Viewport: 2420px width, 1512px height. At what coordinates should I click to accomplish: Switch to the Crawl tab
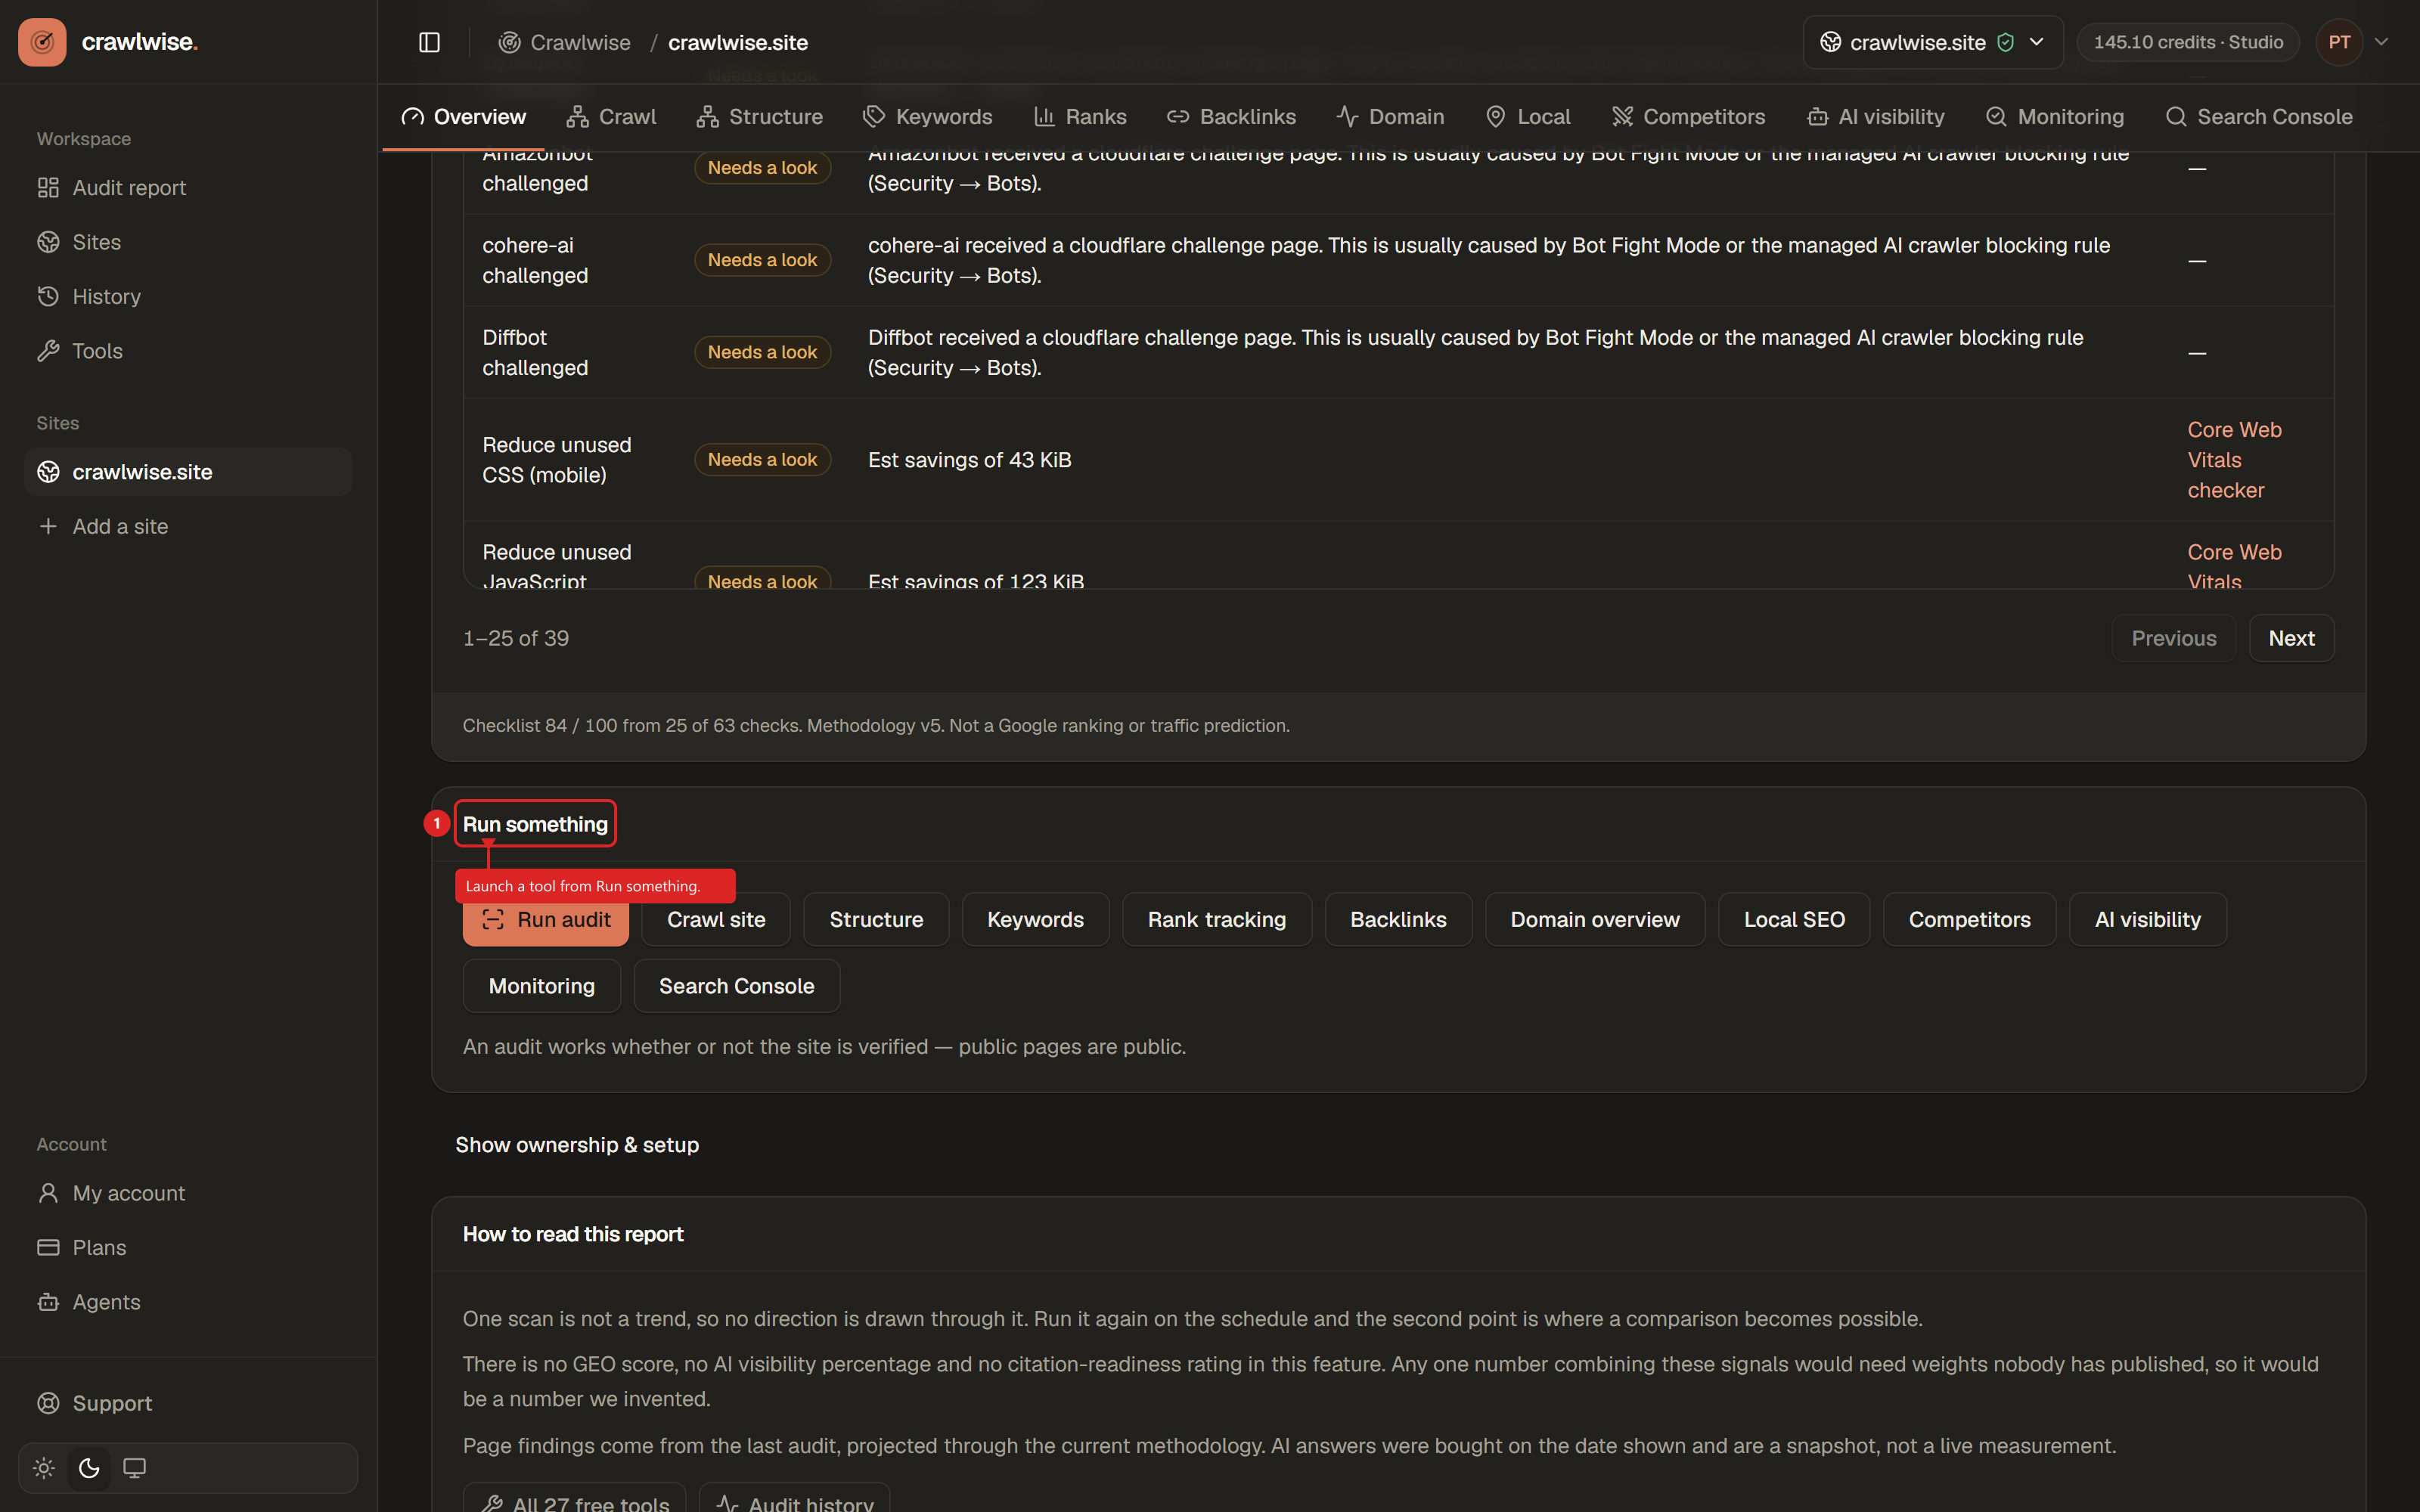(611, 117)
